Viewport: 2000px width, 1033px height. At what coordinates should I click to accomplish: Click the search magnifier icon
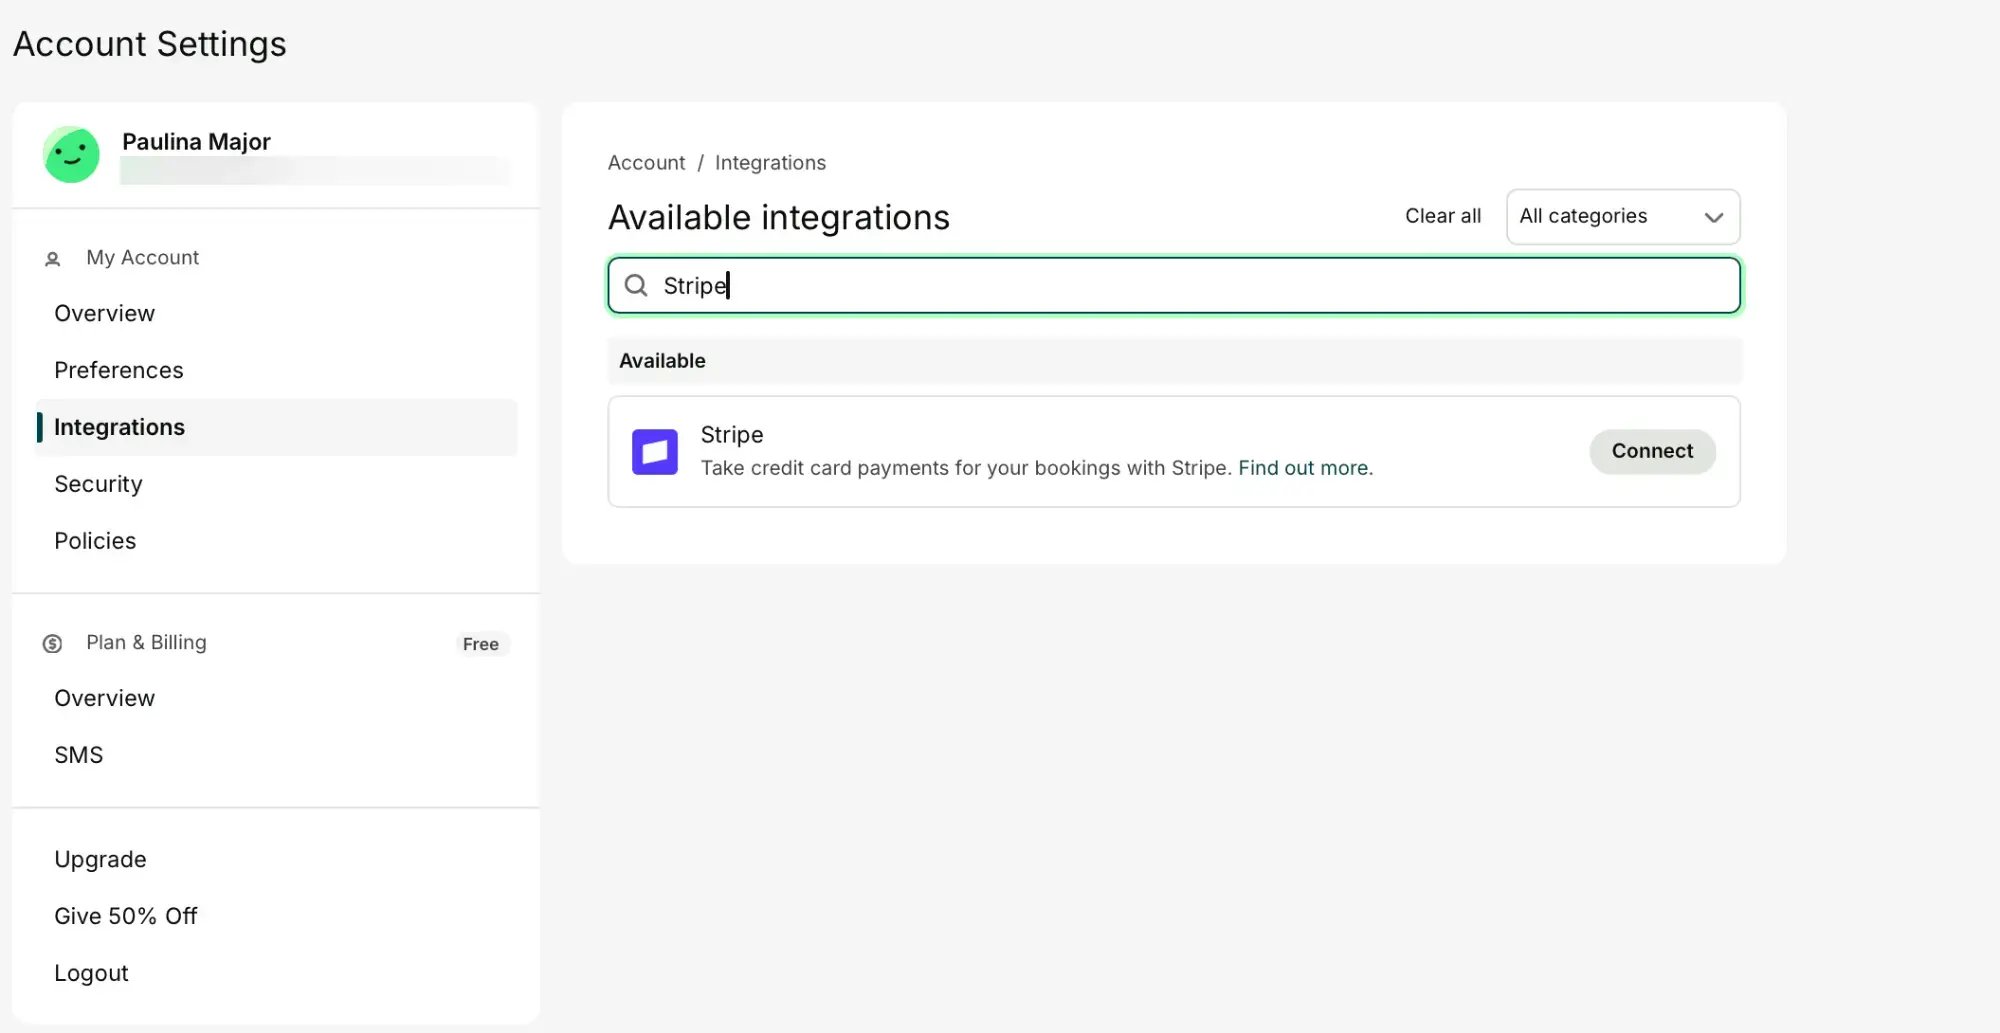(636, 286)
